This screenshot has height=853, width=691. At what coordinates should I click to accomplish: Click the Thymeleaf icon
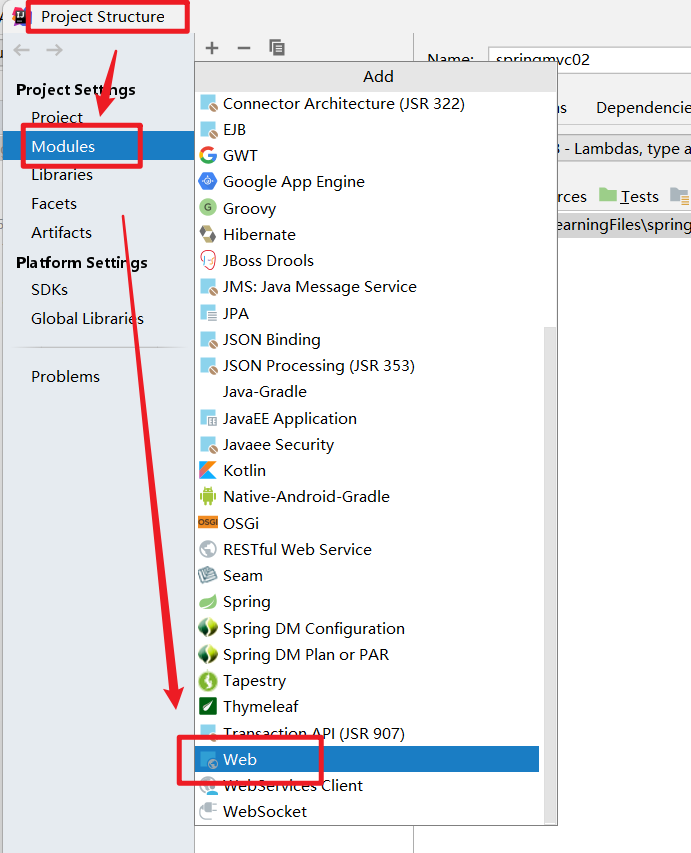pyautogui.click(x=208, y=706)
